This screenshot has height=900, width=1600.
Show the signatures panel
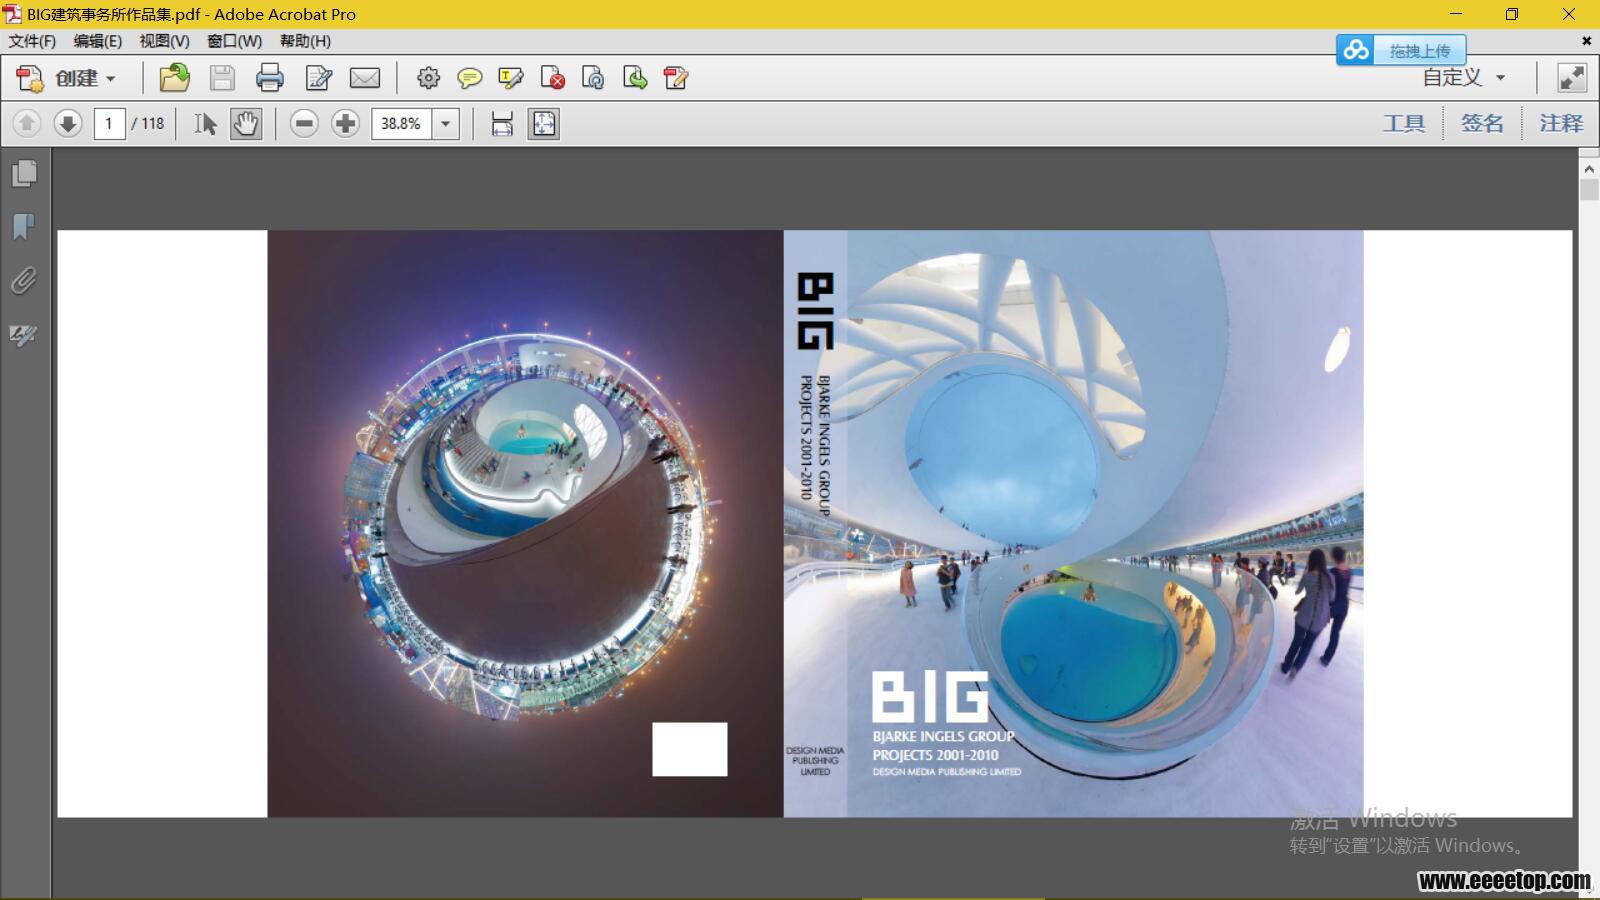[24, 334]
